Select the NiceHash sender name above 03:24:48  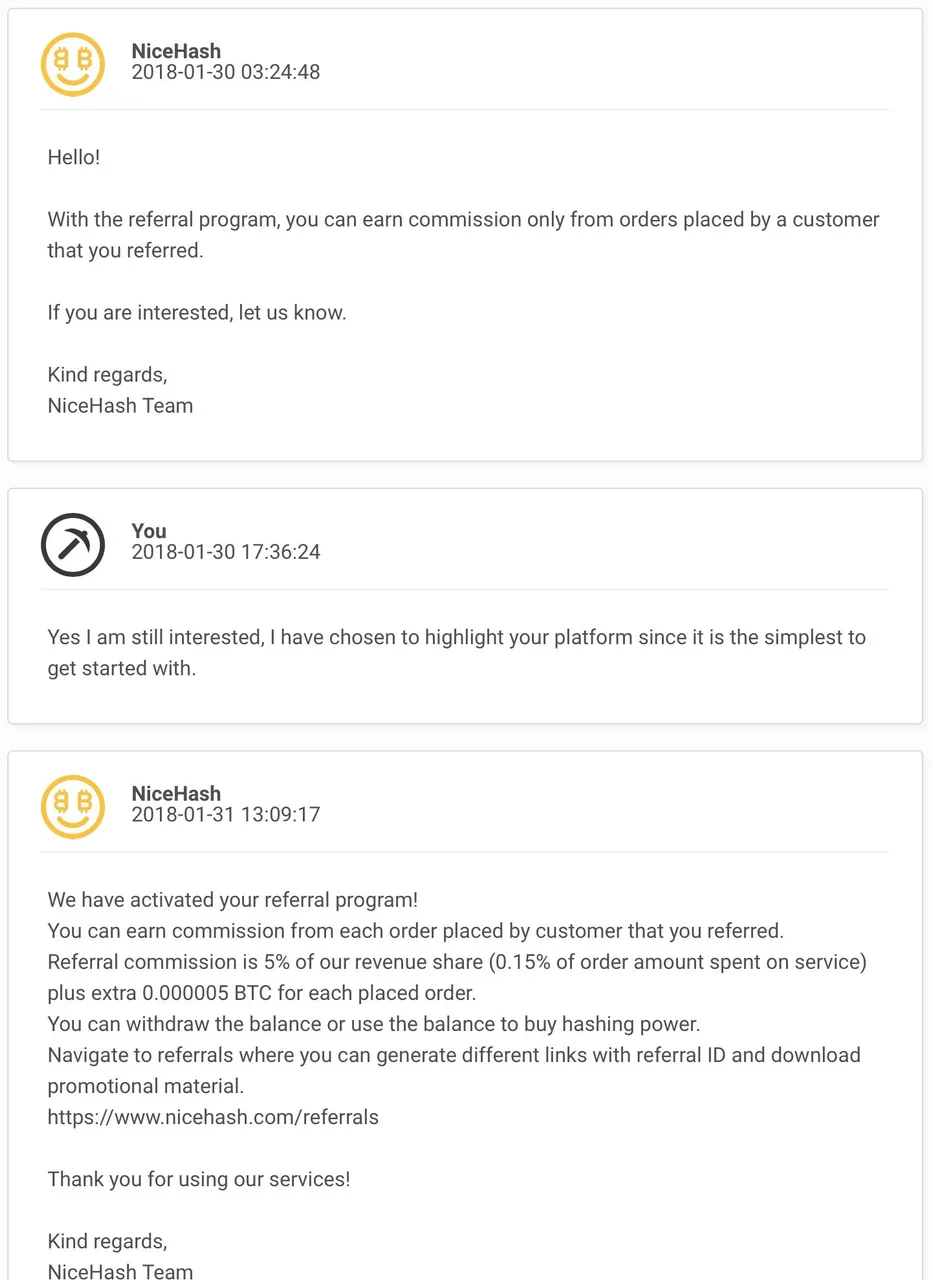pyautogui.click(x=176, y=51)
